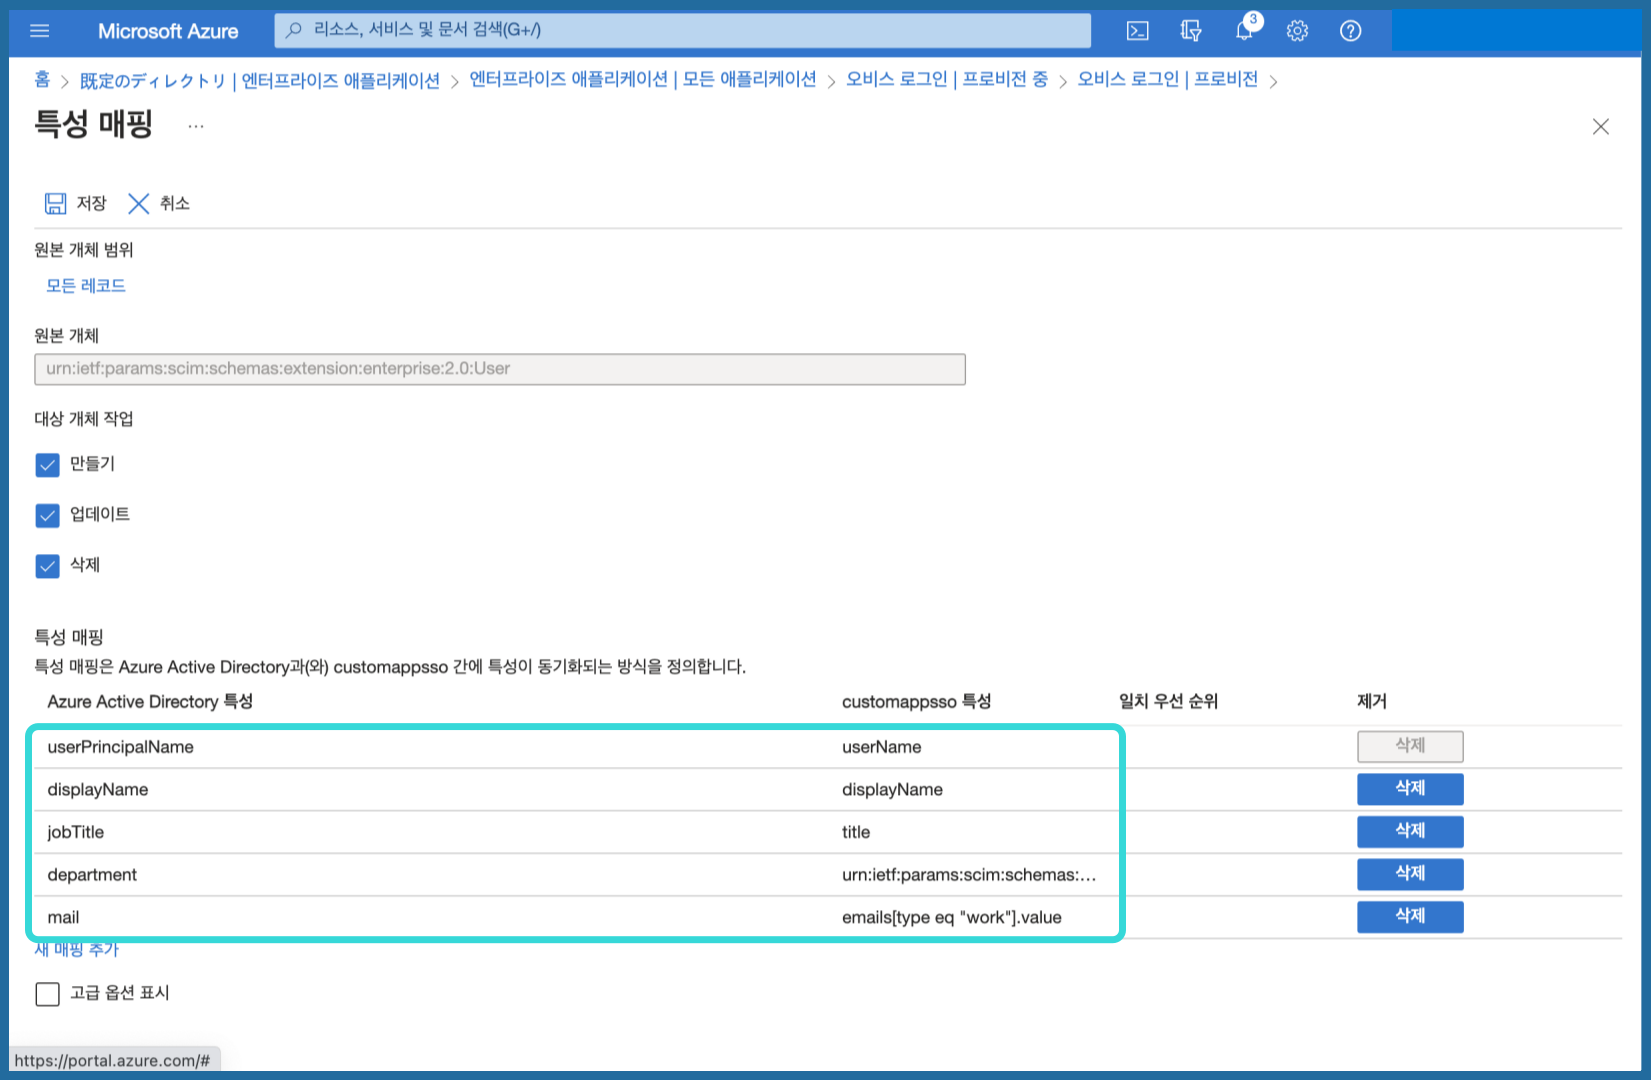Close the 특성 매핑 blade

(x=1601, y=126)
